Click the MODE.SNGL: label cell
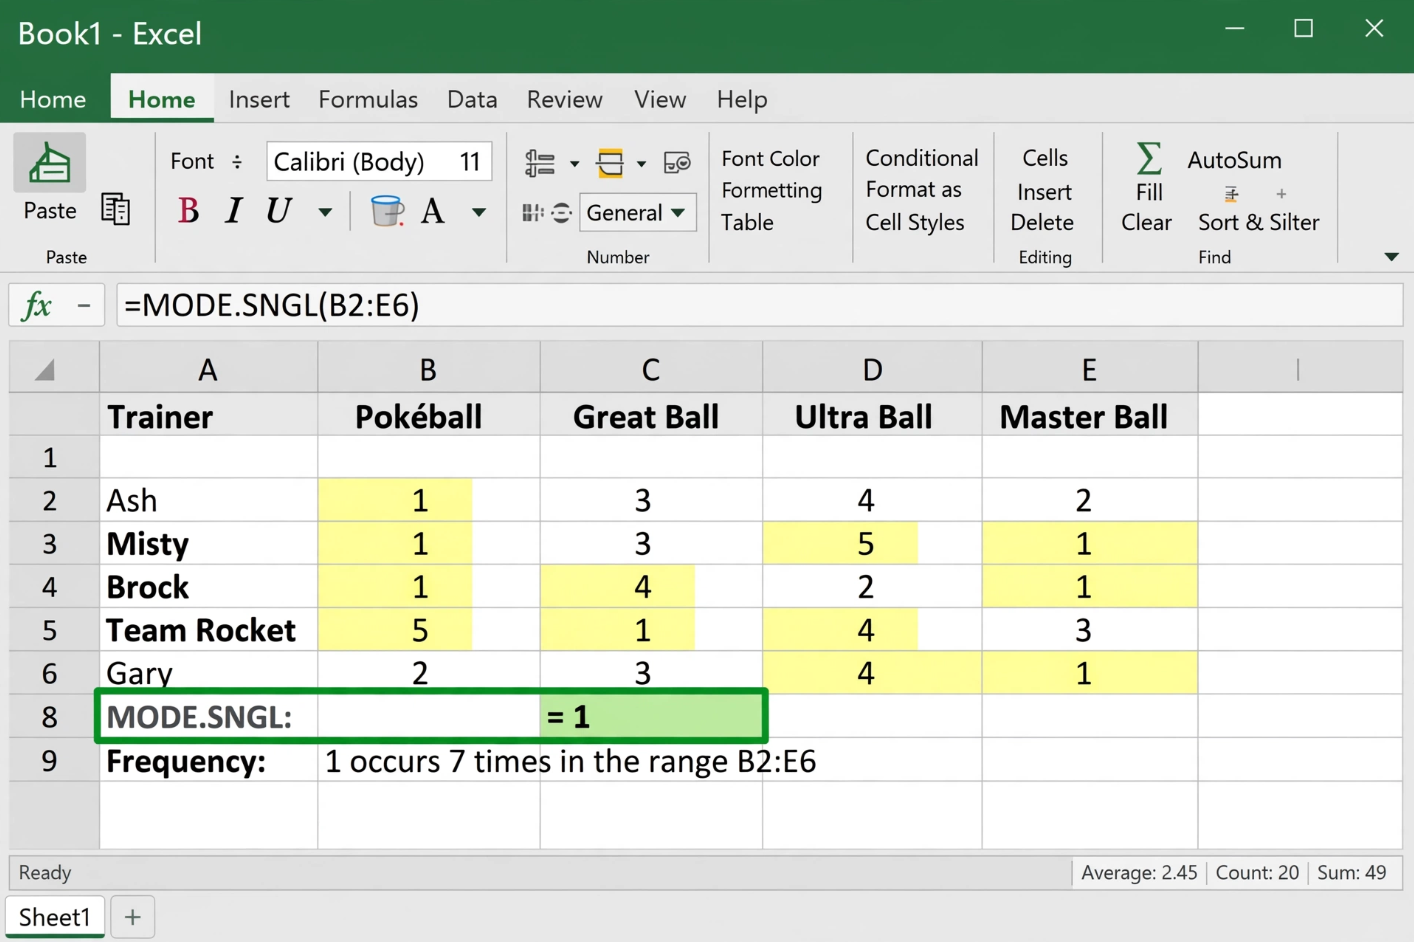Image resolution: width=1414 pixels, height=942 pixels. click(x=208, y=716)
